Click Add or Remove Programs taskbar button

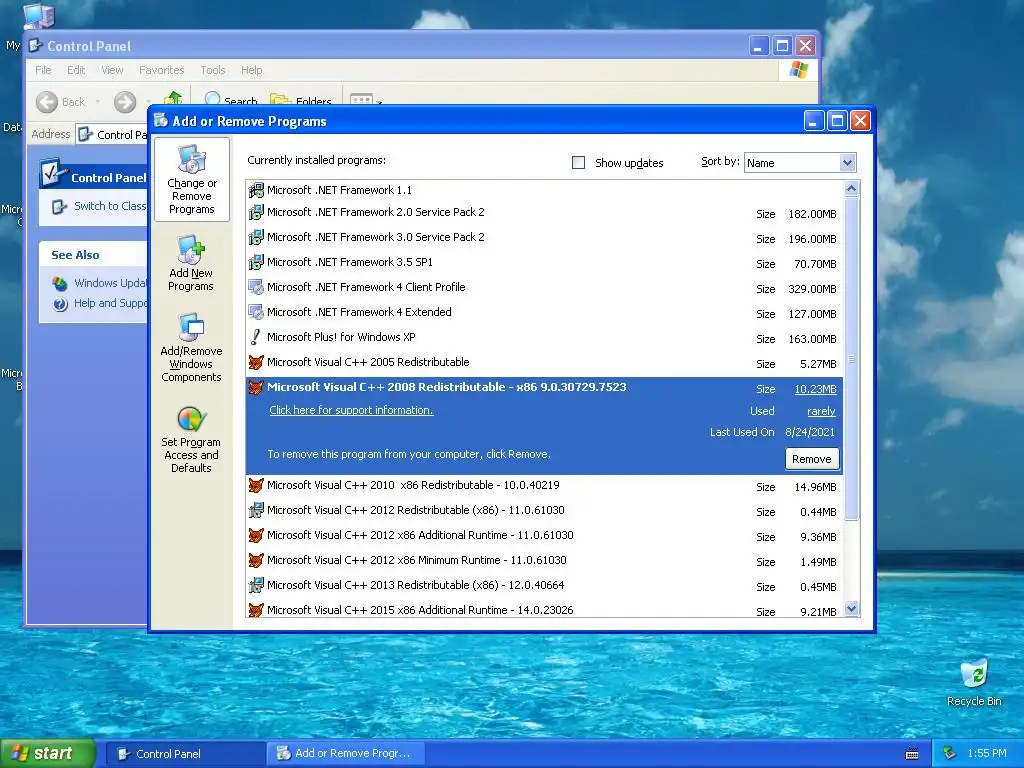346,754
